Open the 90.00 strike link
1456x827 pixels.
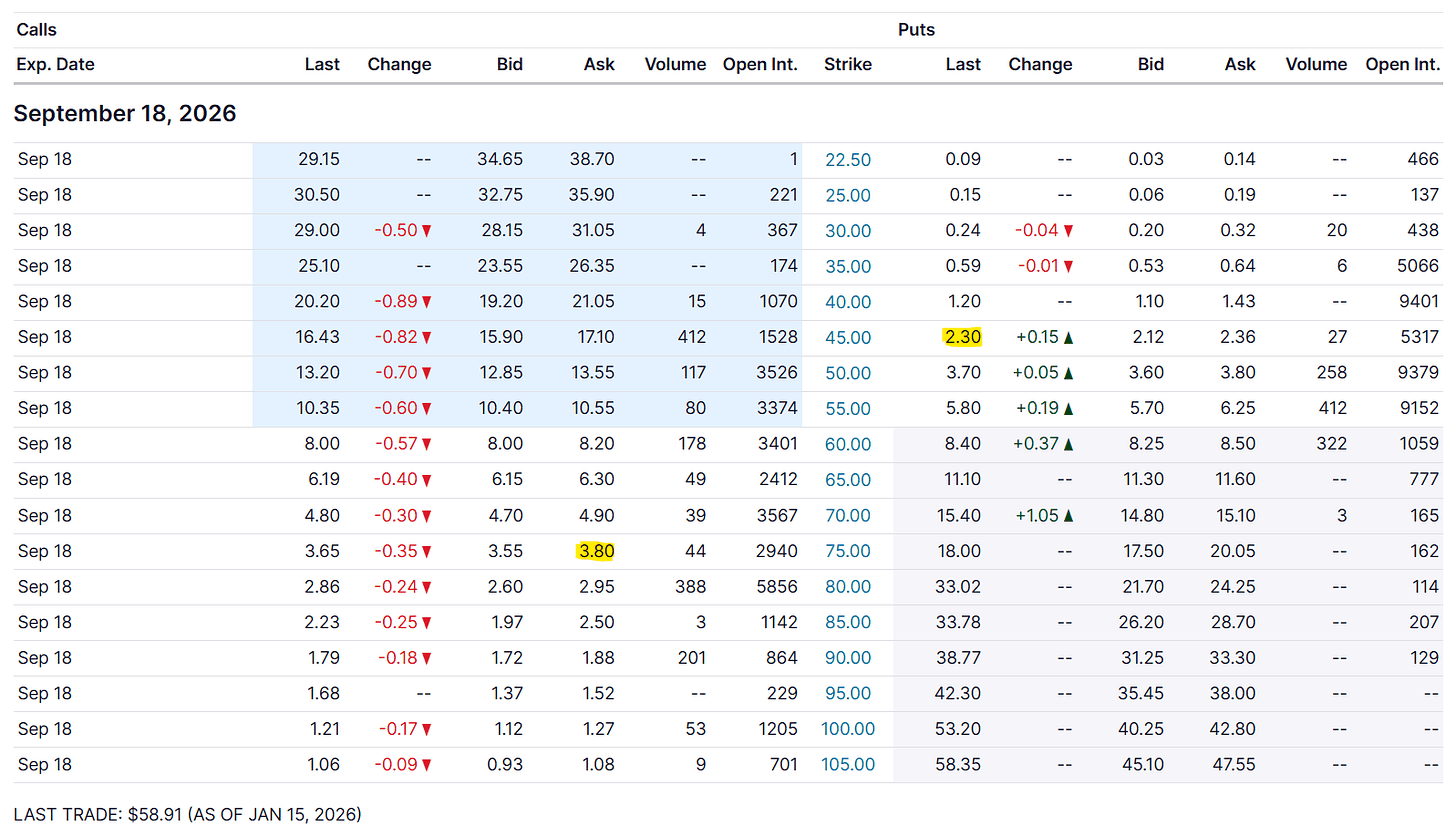click(847, 658)
